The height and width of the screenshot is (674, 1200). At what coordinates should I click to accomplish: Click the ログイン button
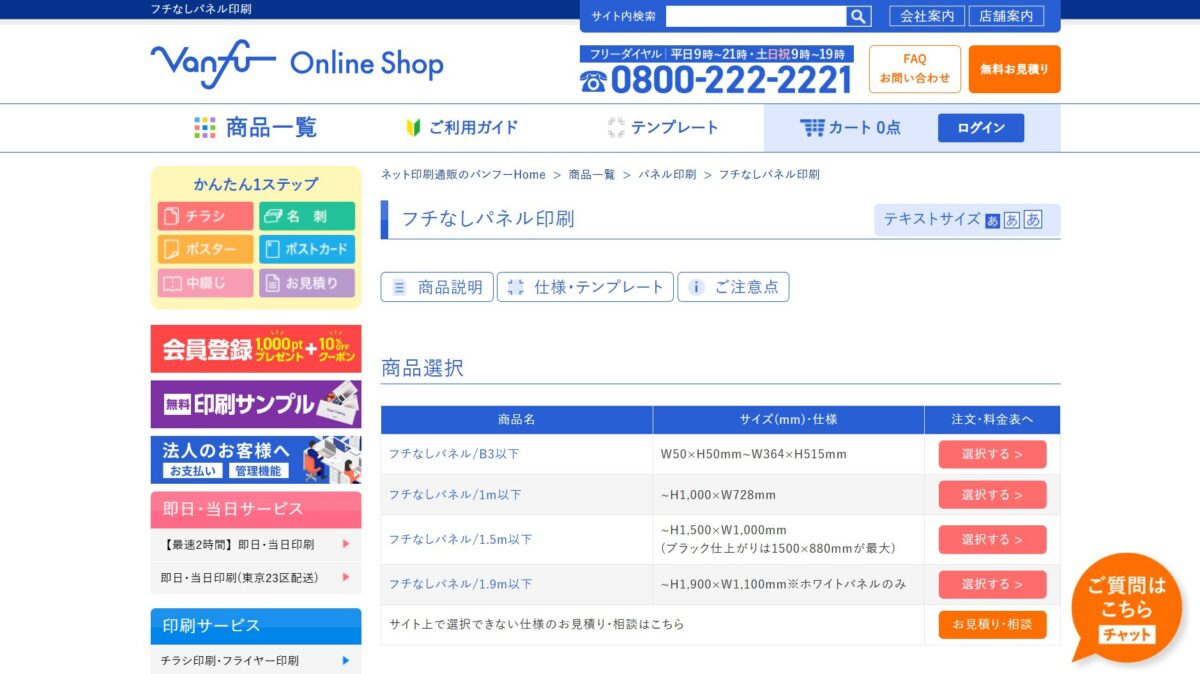pos(981,128)
